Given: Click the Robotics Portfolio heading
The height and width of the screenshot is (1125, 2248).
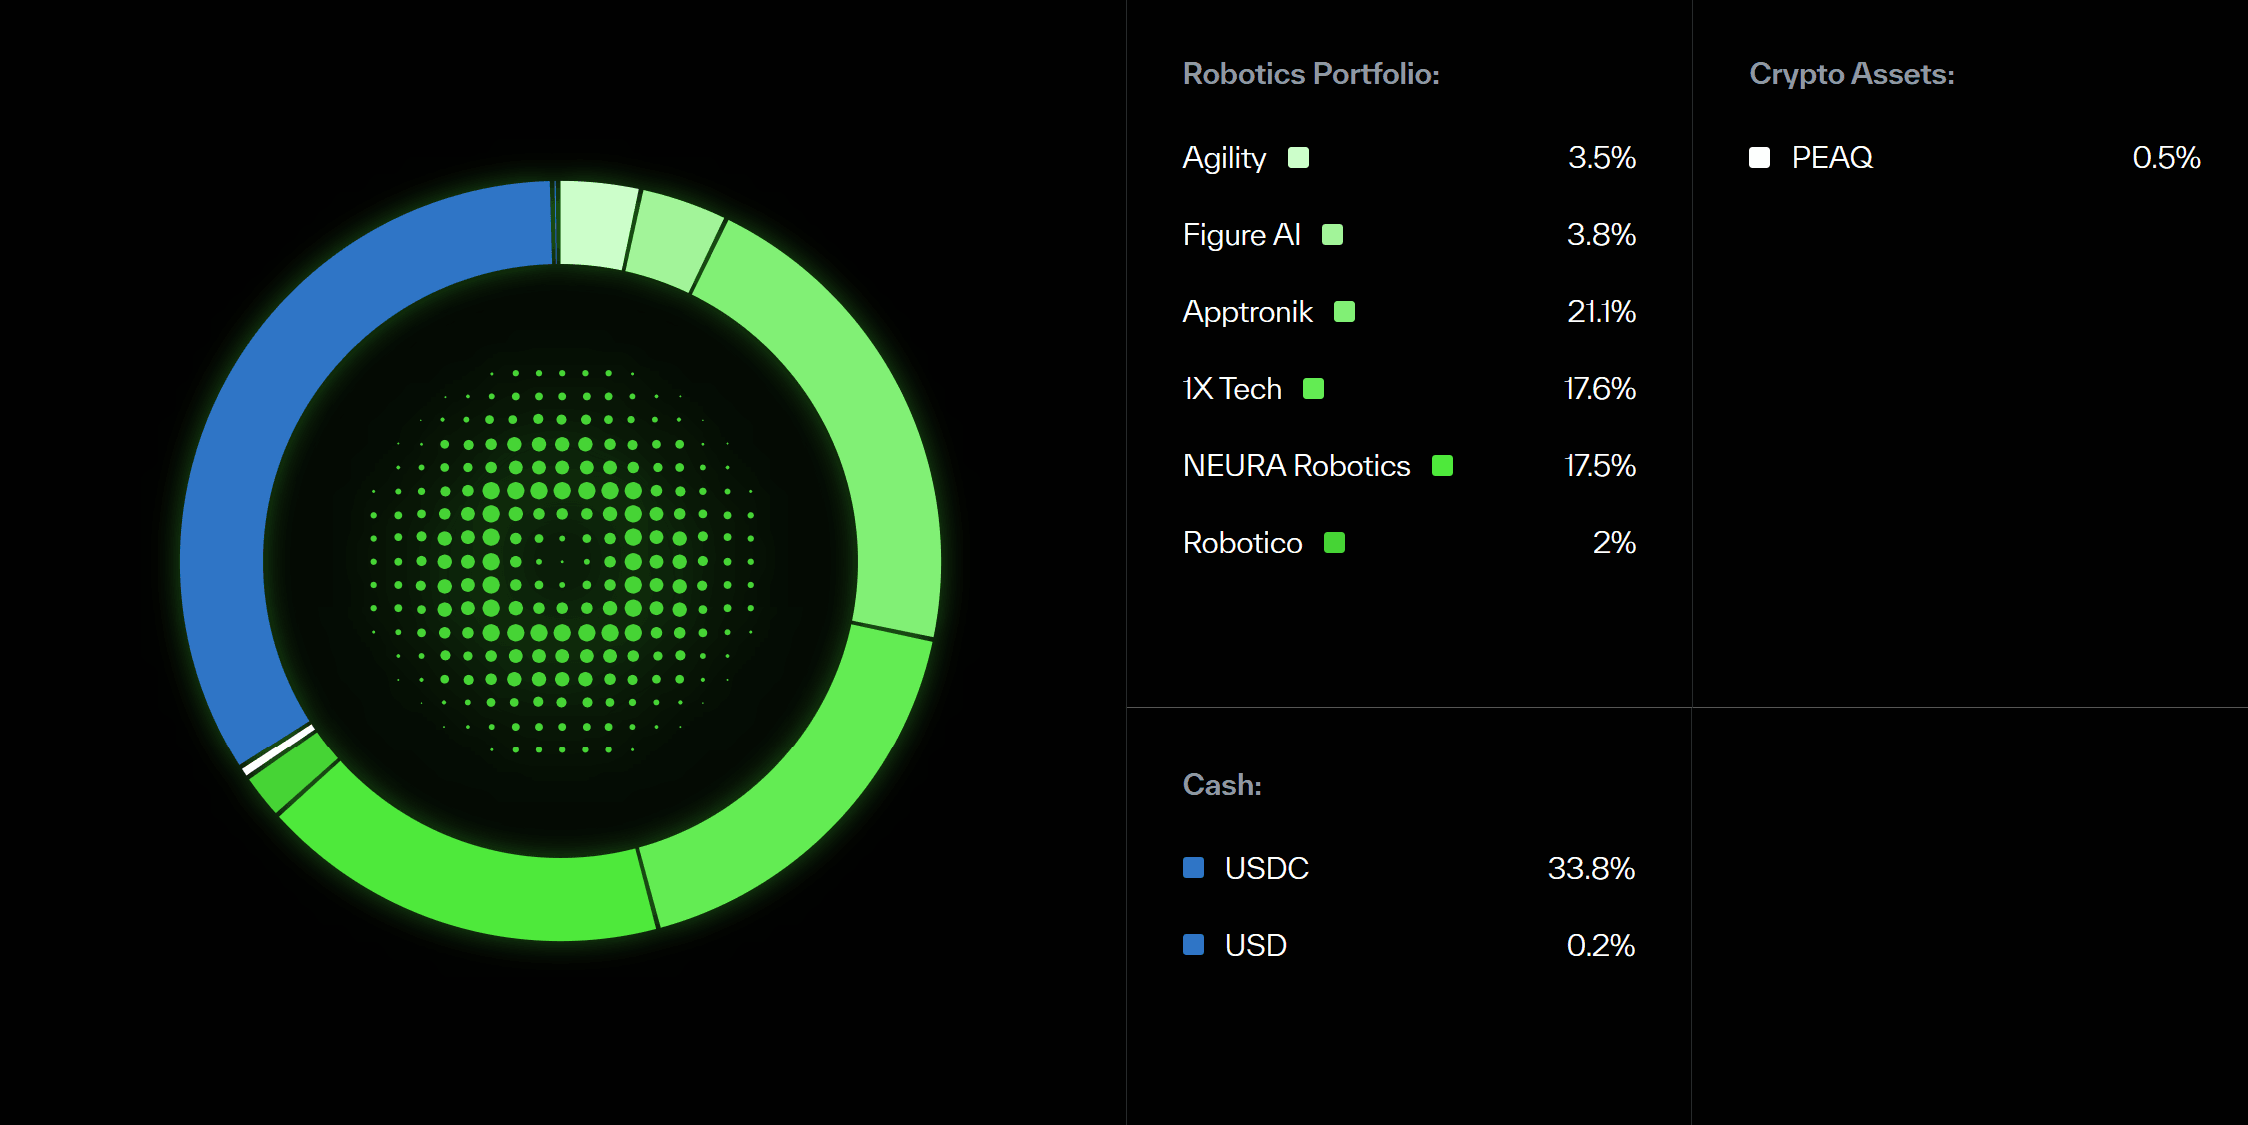Looking at the screenshot, I should click(1311, 74).
